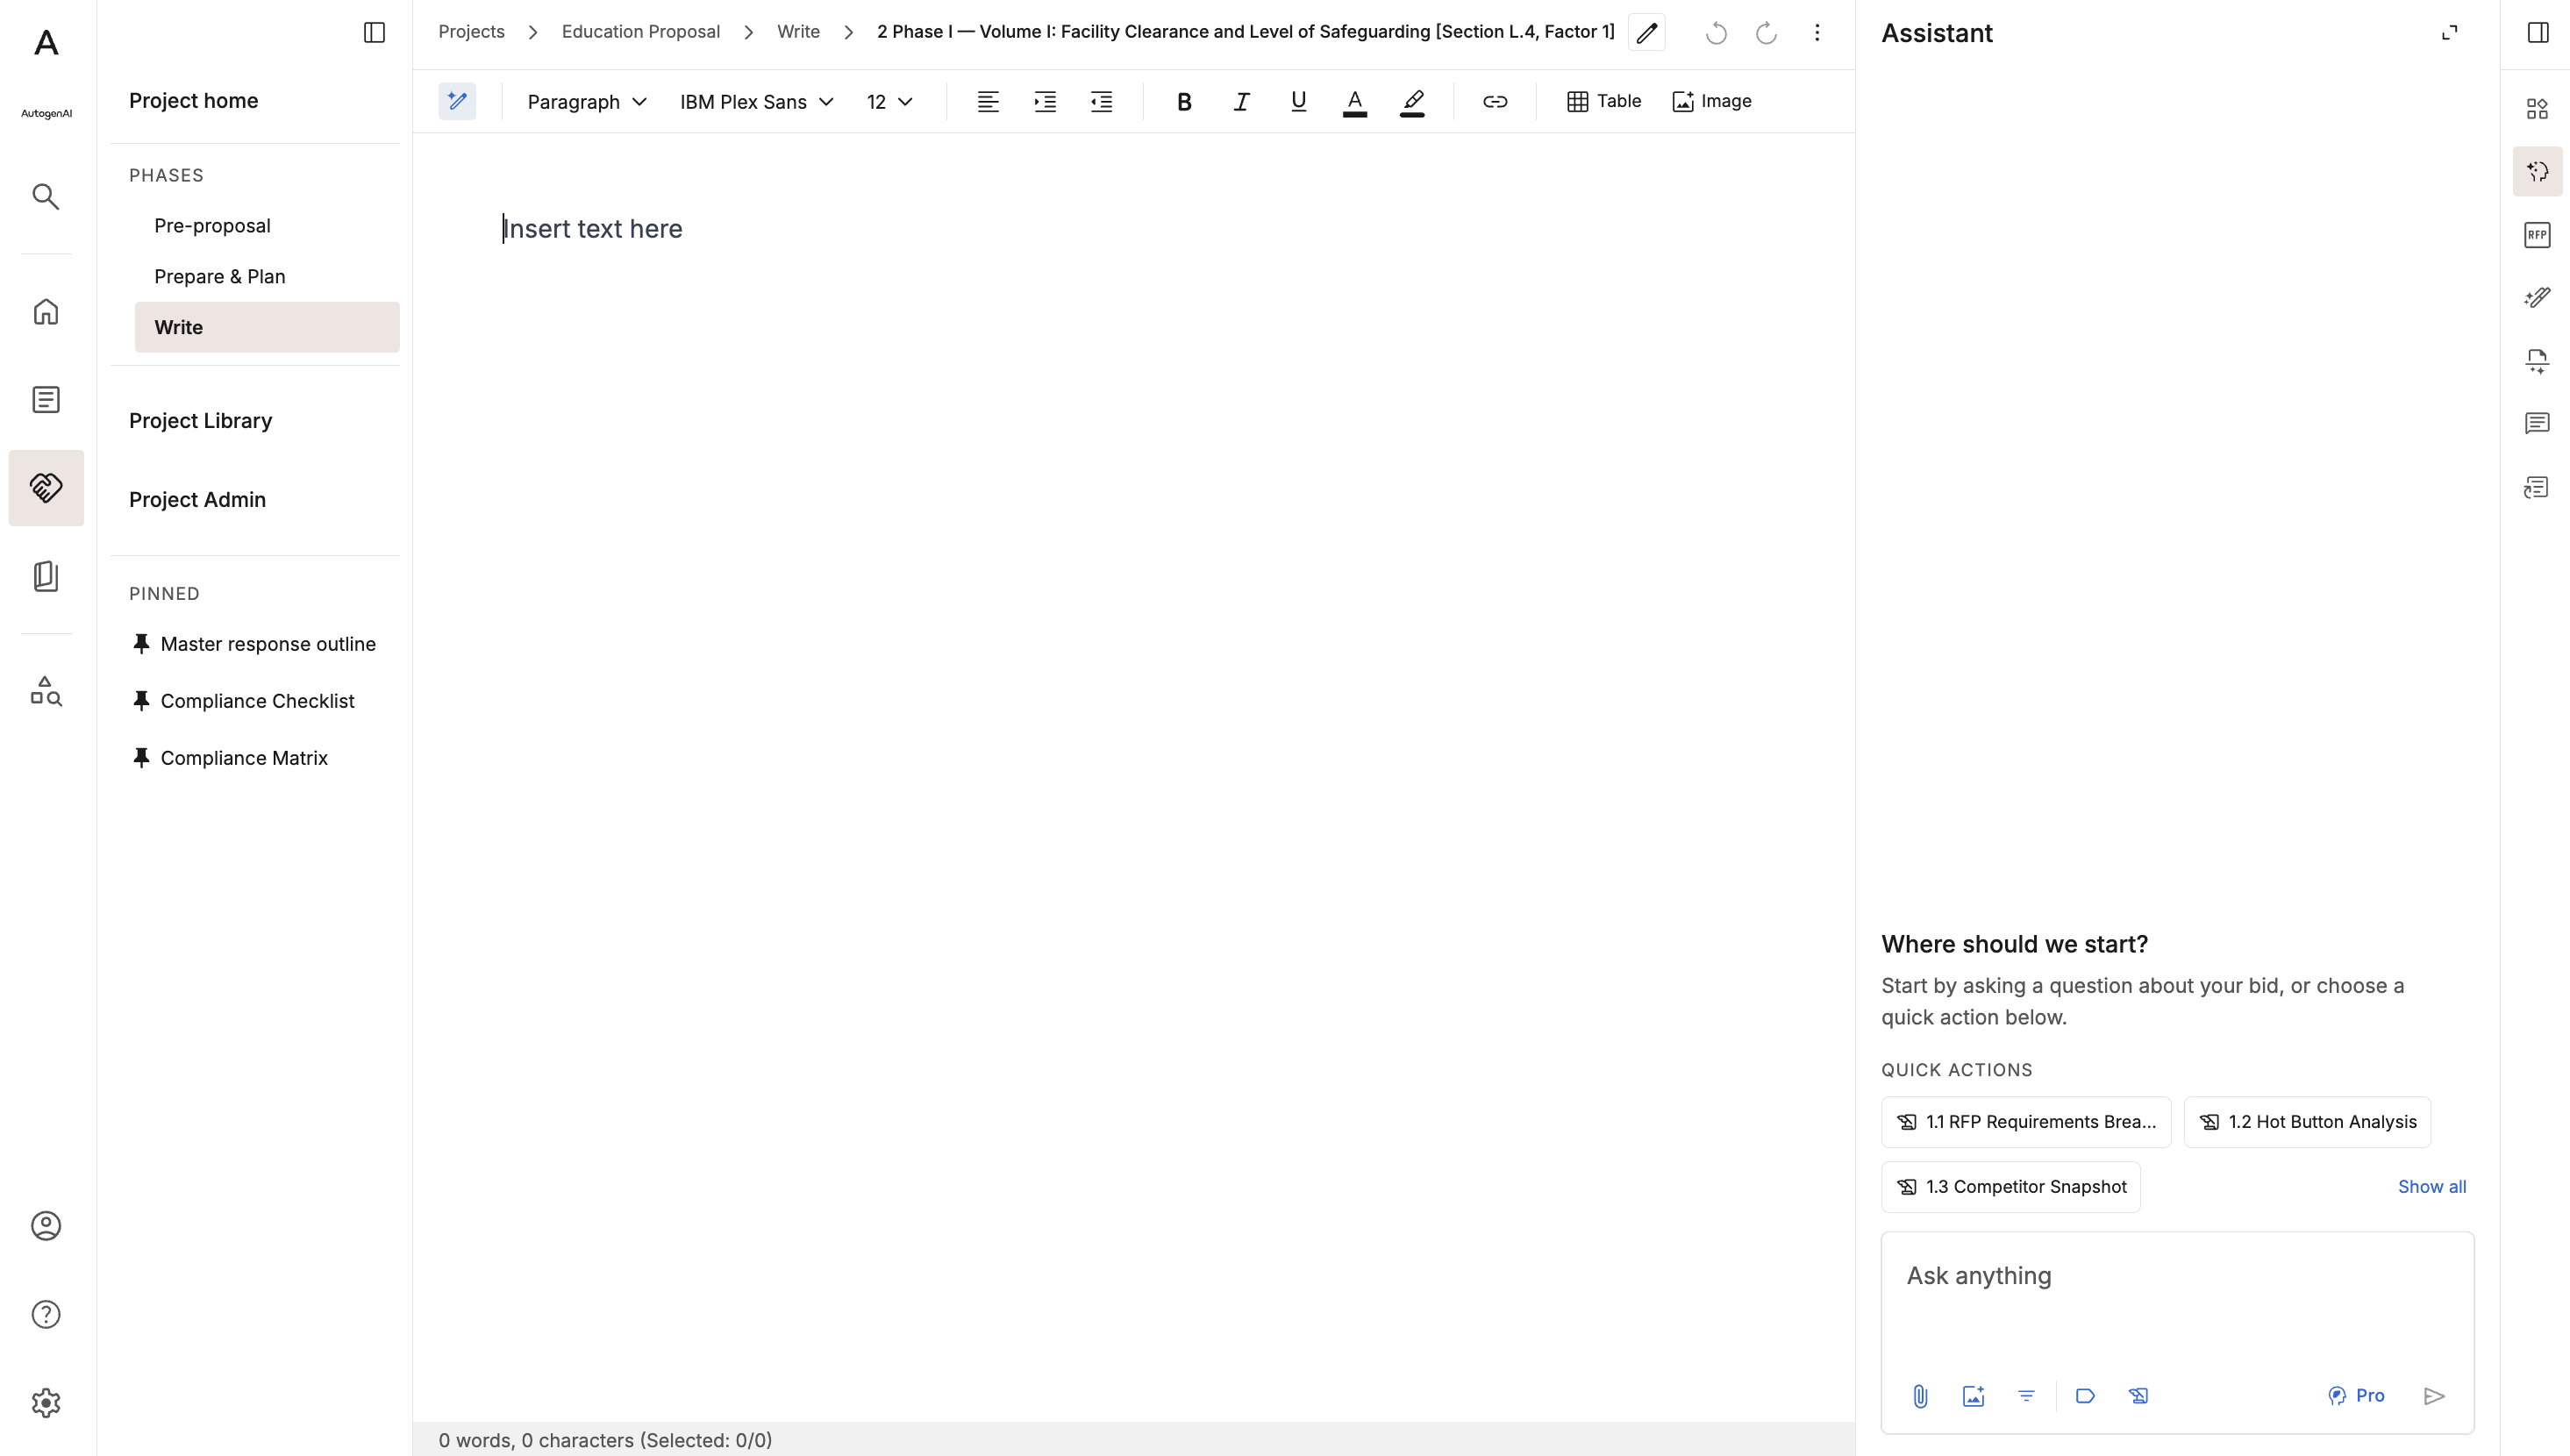Open the document list icon in left rail
Viewport: 2570px width, 1456px height.
(46, 400)
